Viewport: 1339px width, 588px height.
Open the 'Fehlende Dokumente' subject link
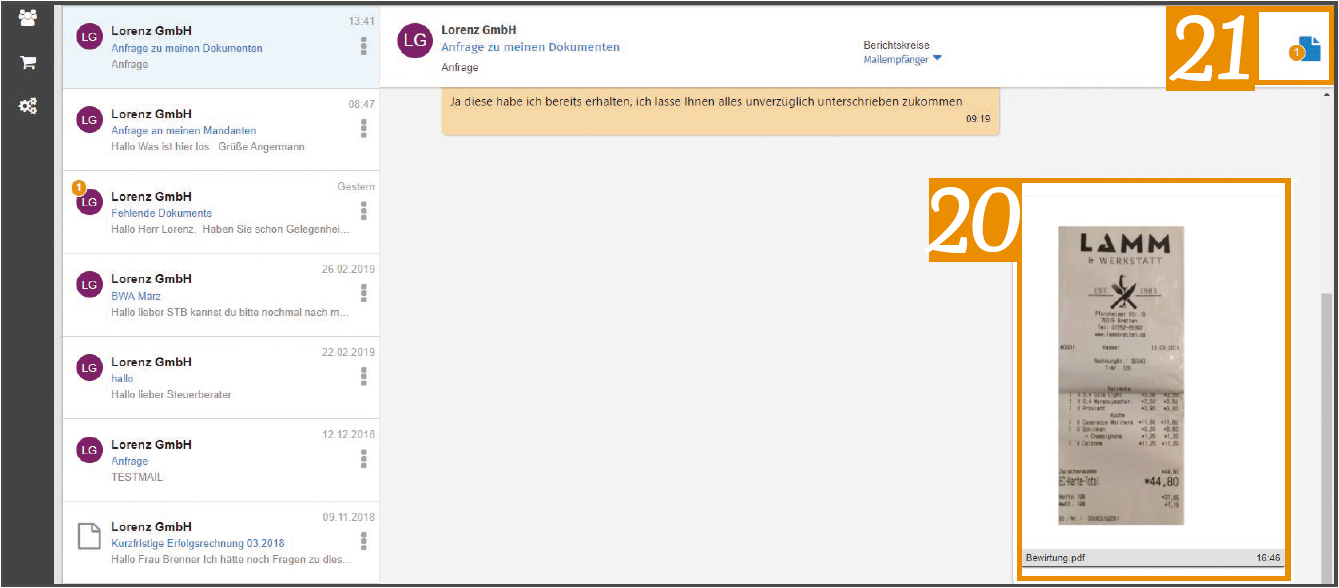click(161, 213)
